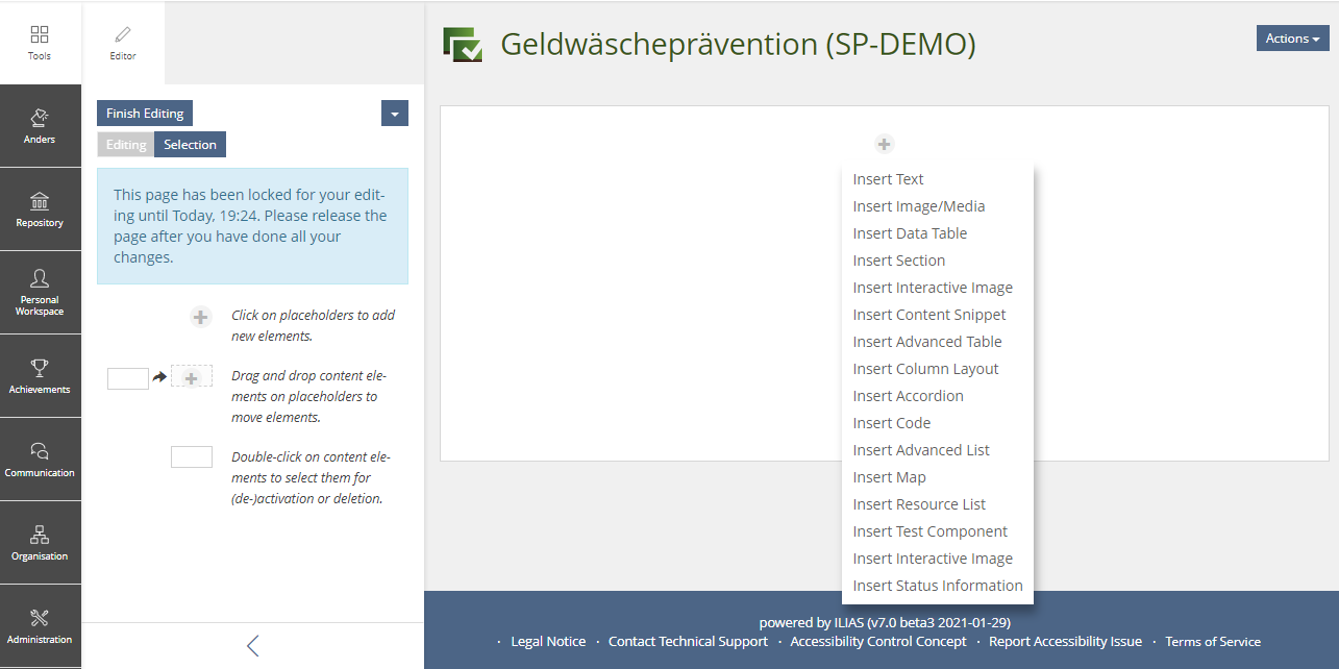Collapse the editor slate with the left chevron
This screenshot has height=669, width=1339.
click(253, 646)
